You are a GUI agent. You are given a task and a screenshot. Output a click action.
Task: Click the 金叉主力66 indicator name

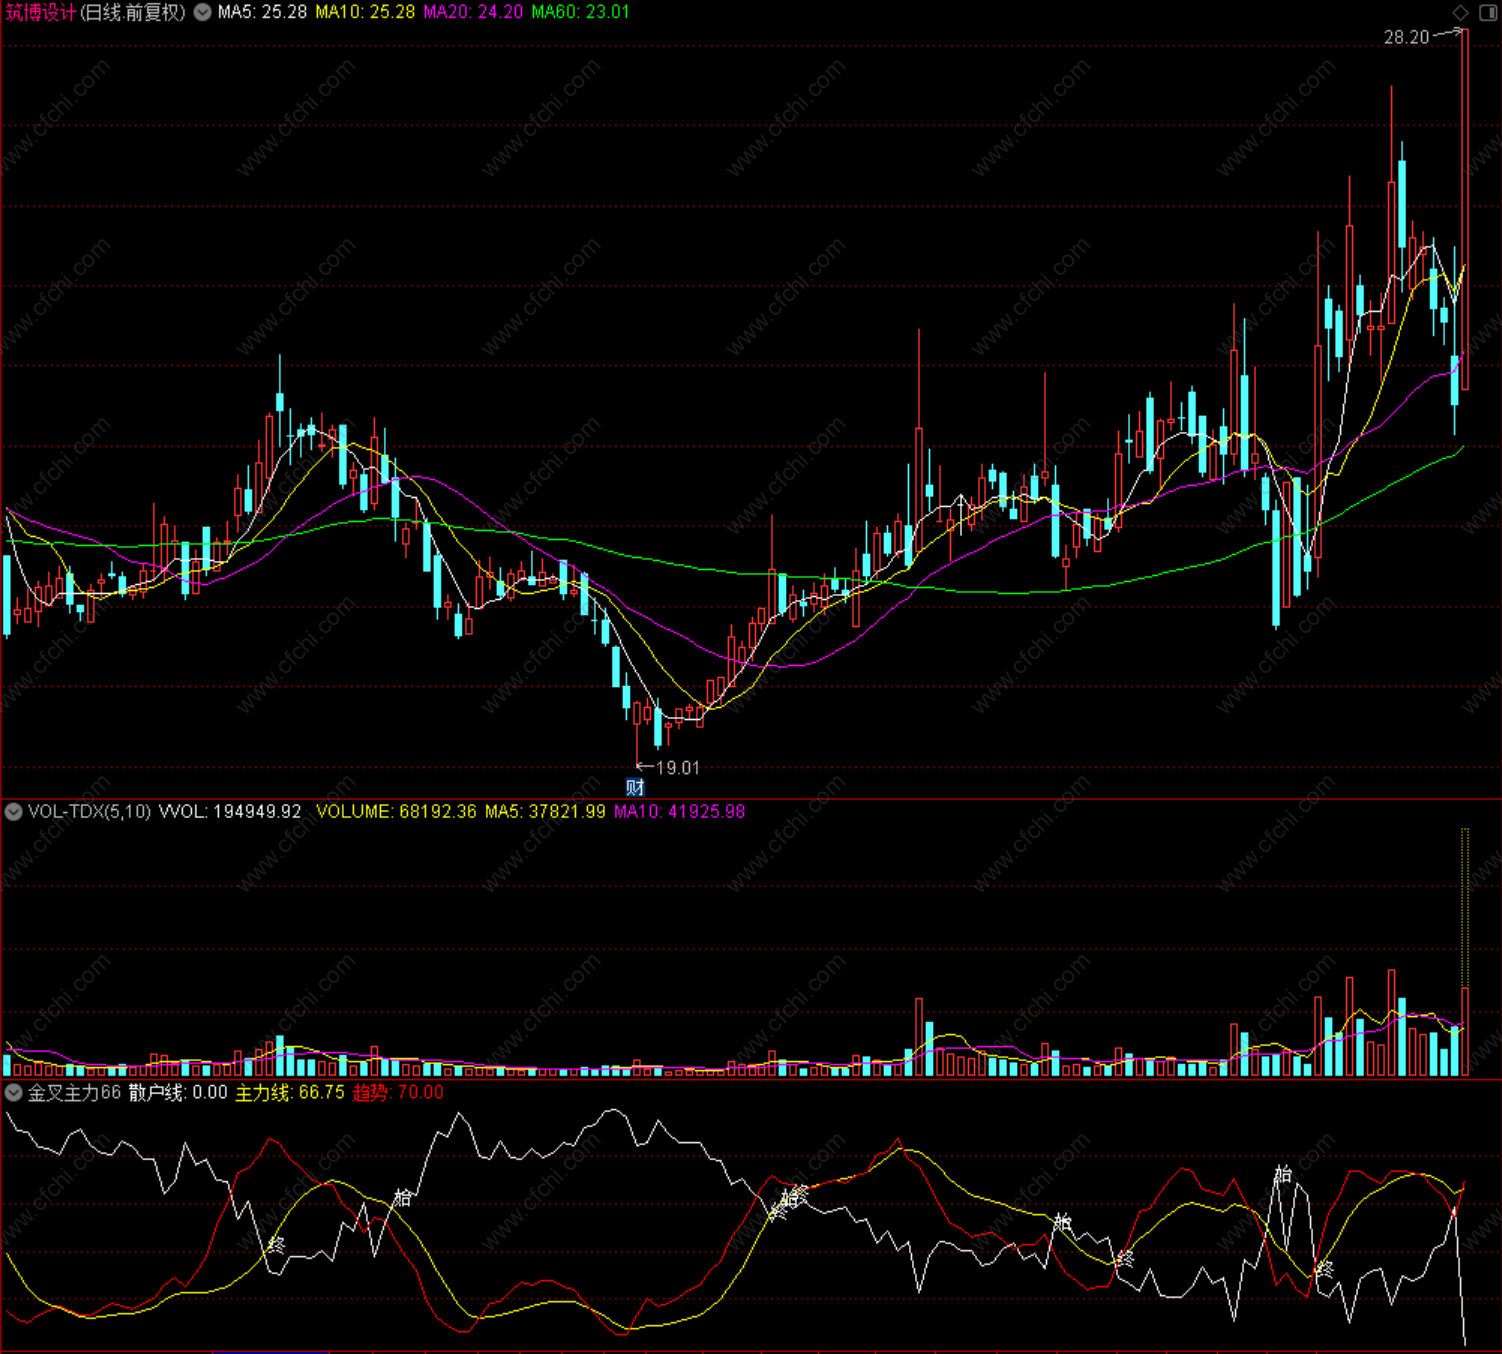tap(74, 1092)
